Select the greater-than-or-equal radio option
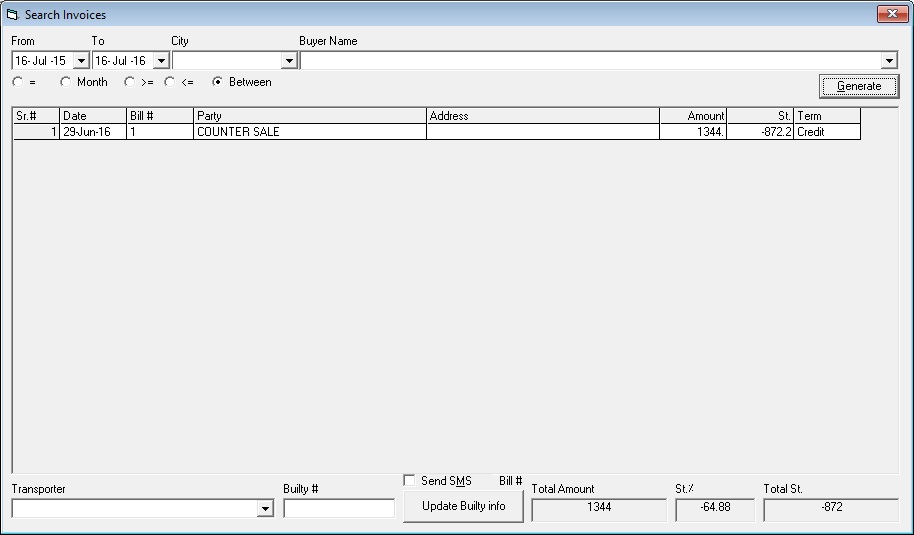Viewport: 914px width, 535px height. [x=129, y=82]
